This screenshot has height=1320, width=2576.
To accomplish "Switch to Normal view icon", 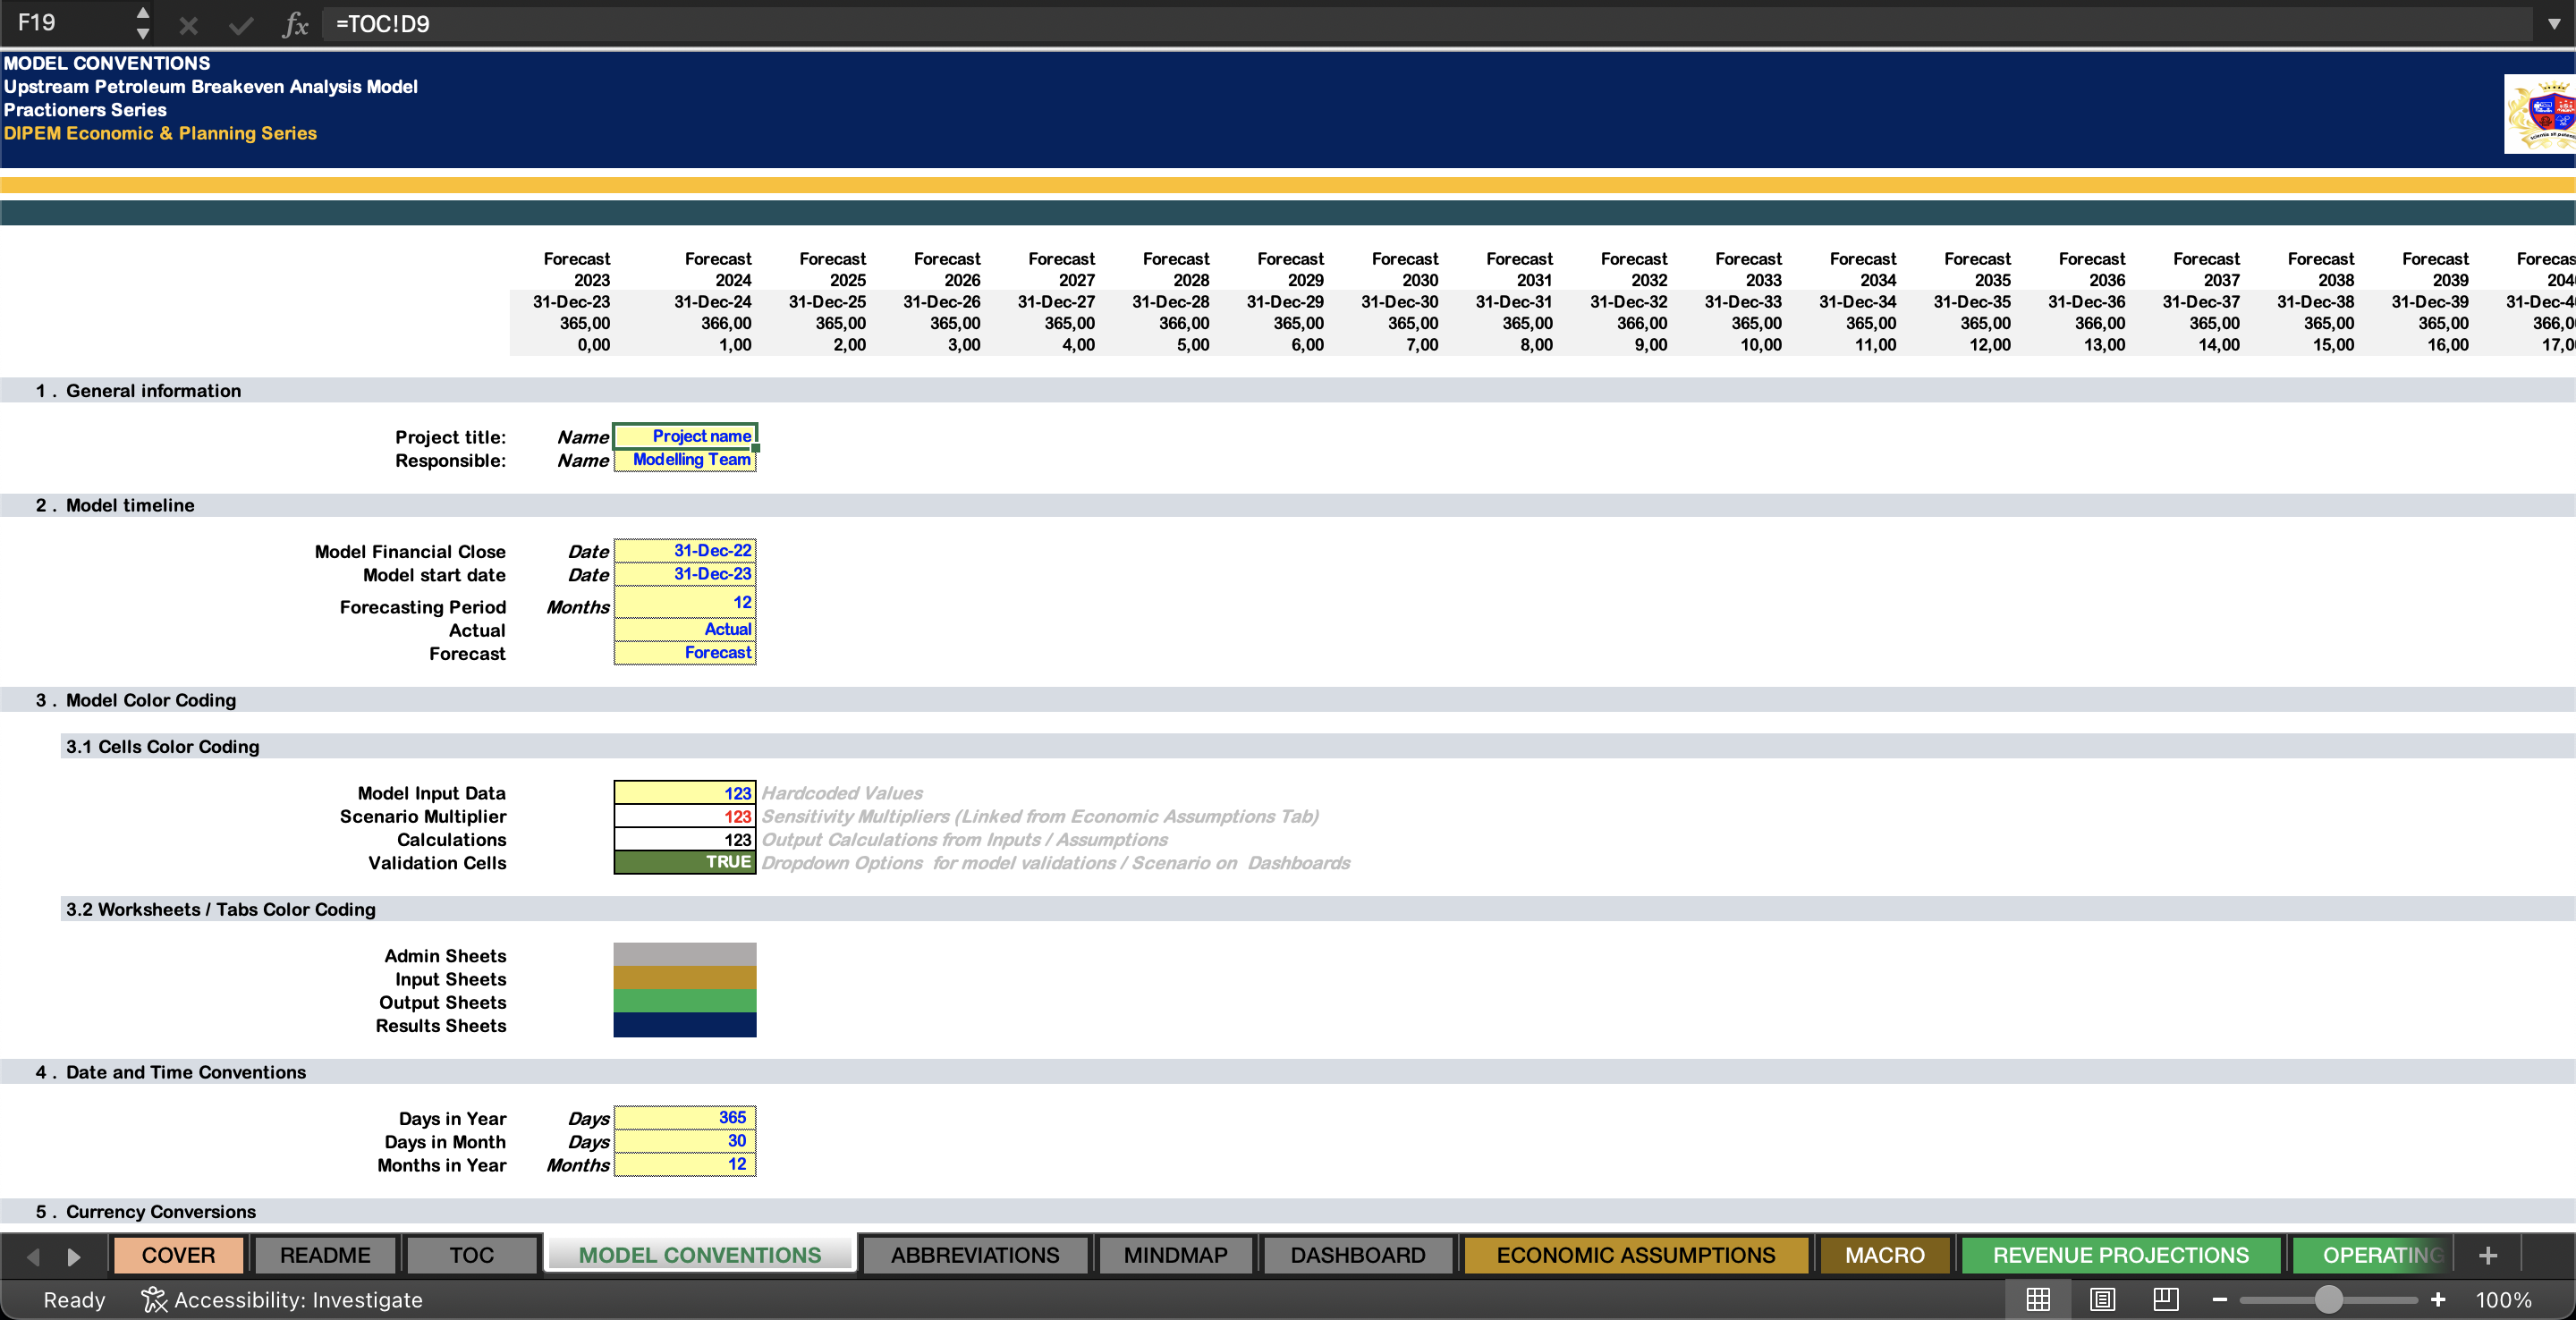I will tap(2038, 1299).
